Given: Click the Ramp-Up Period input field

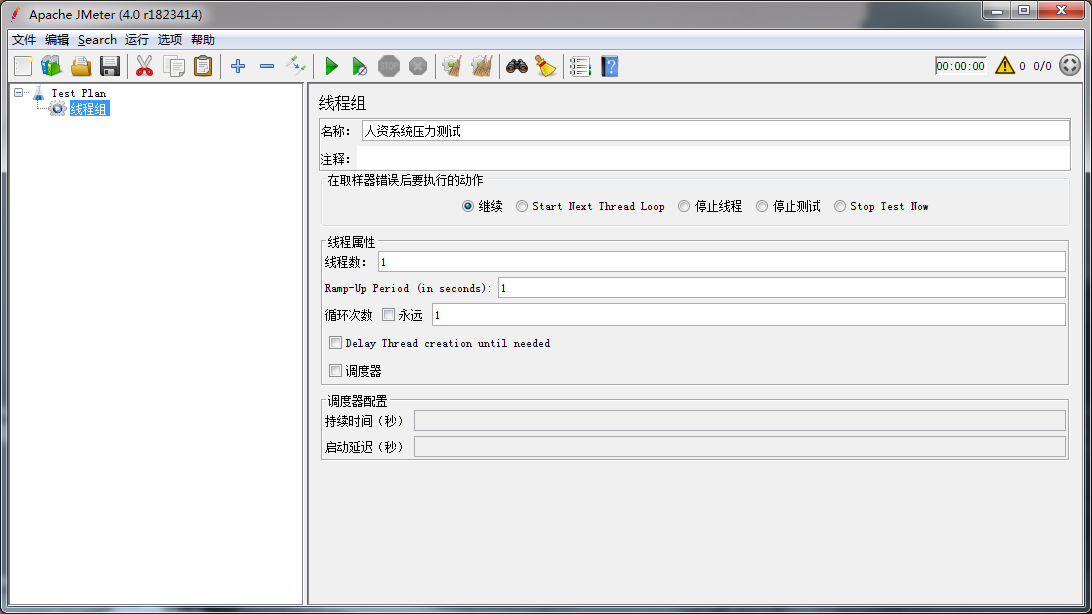Looking at the screenshot, I should [x=781, y=288].
